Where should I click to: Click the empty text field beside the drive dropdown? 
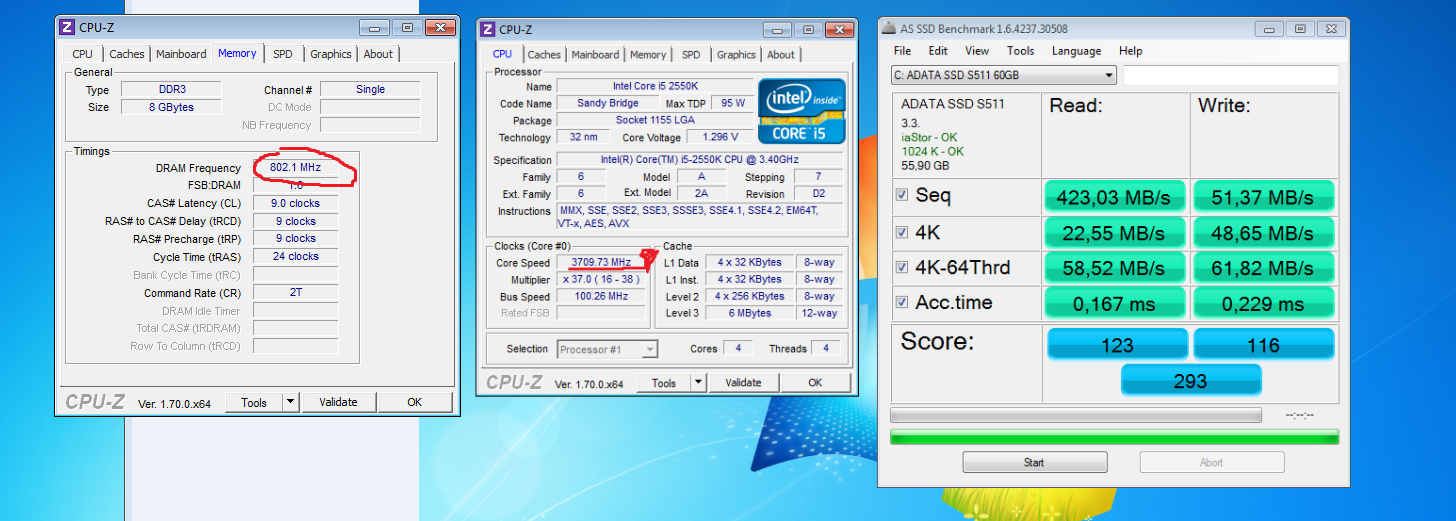point(1230,76)
